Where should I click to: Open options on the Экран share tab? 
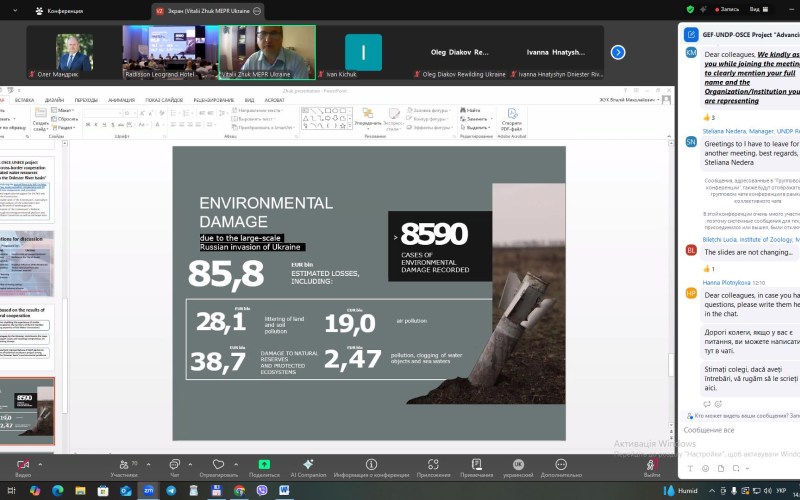point(257,11)
